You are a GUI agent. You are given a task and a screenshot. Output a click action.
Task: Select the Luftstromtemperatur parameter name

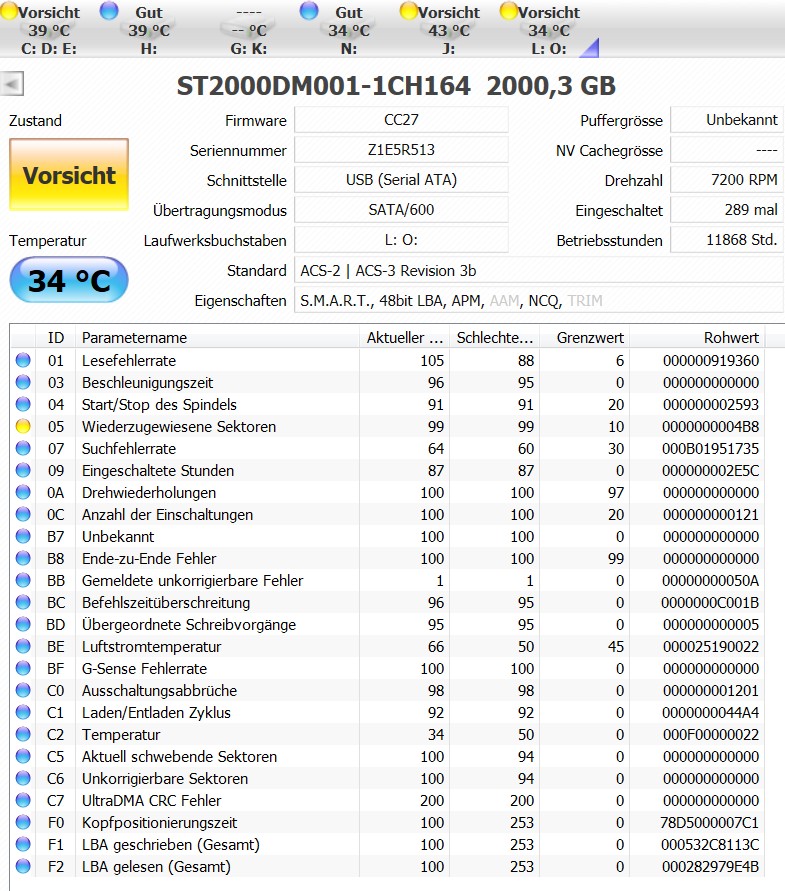point(152,647)
